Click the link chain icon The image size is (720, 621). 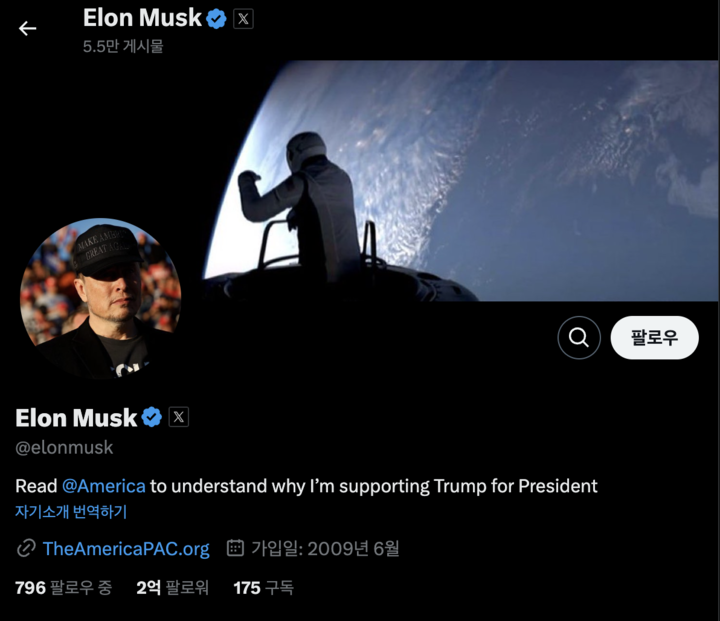click(26, 548)
